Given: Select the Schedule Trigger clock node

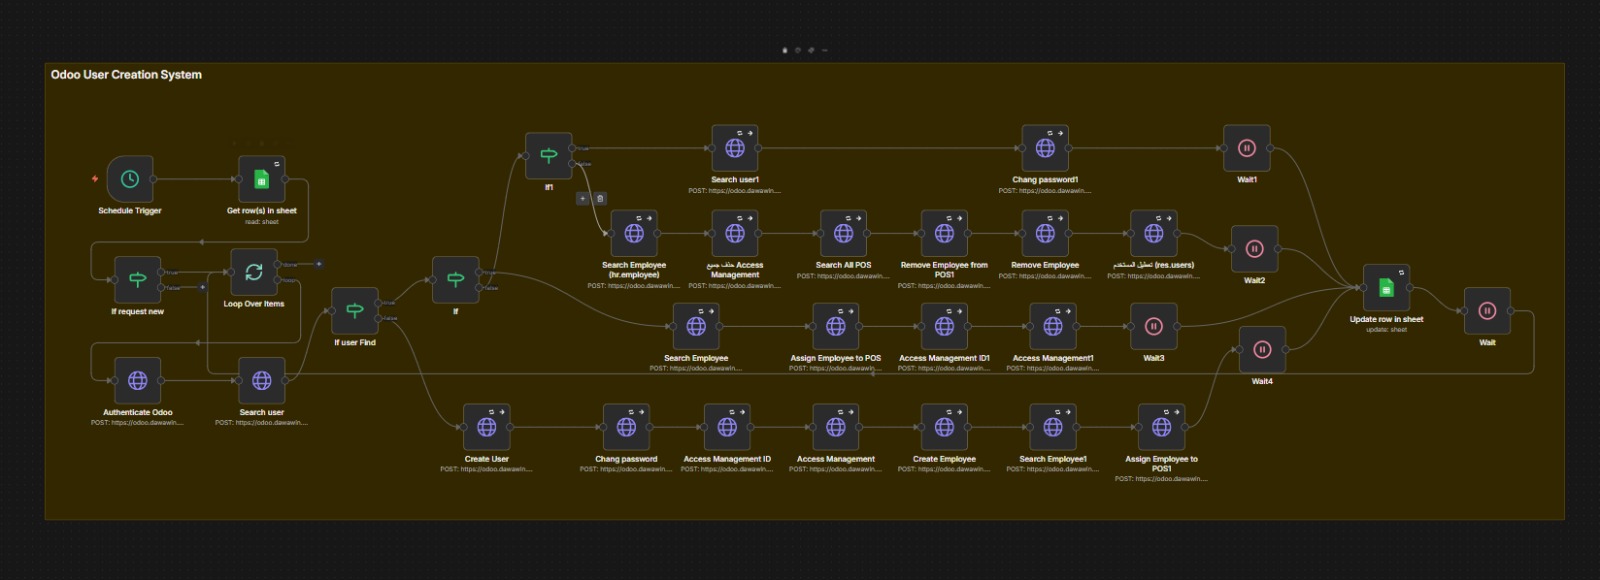Looking at the screenshot, I should (130, 179).
